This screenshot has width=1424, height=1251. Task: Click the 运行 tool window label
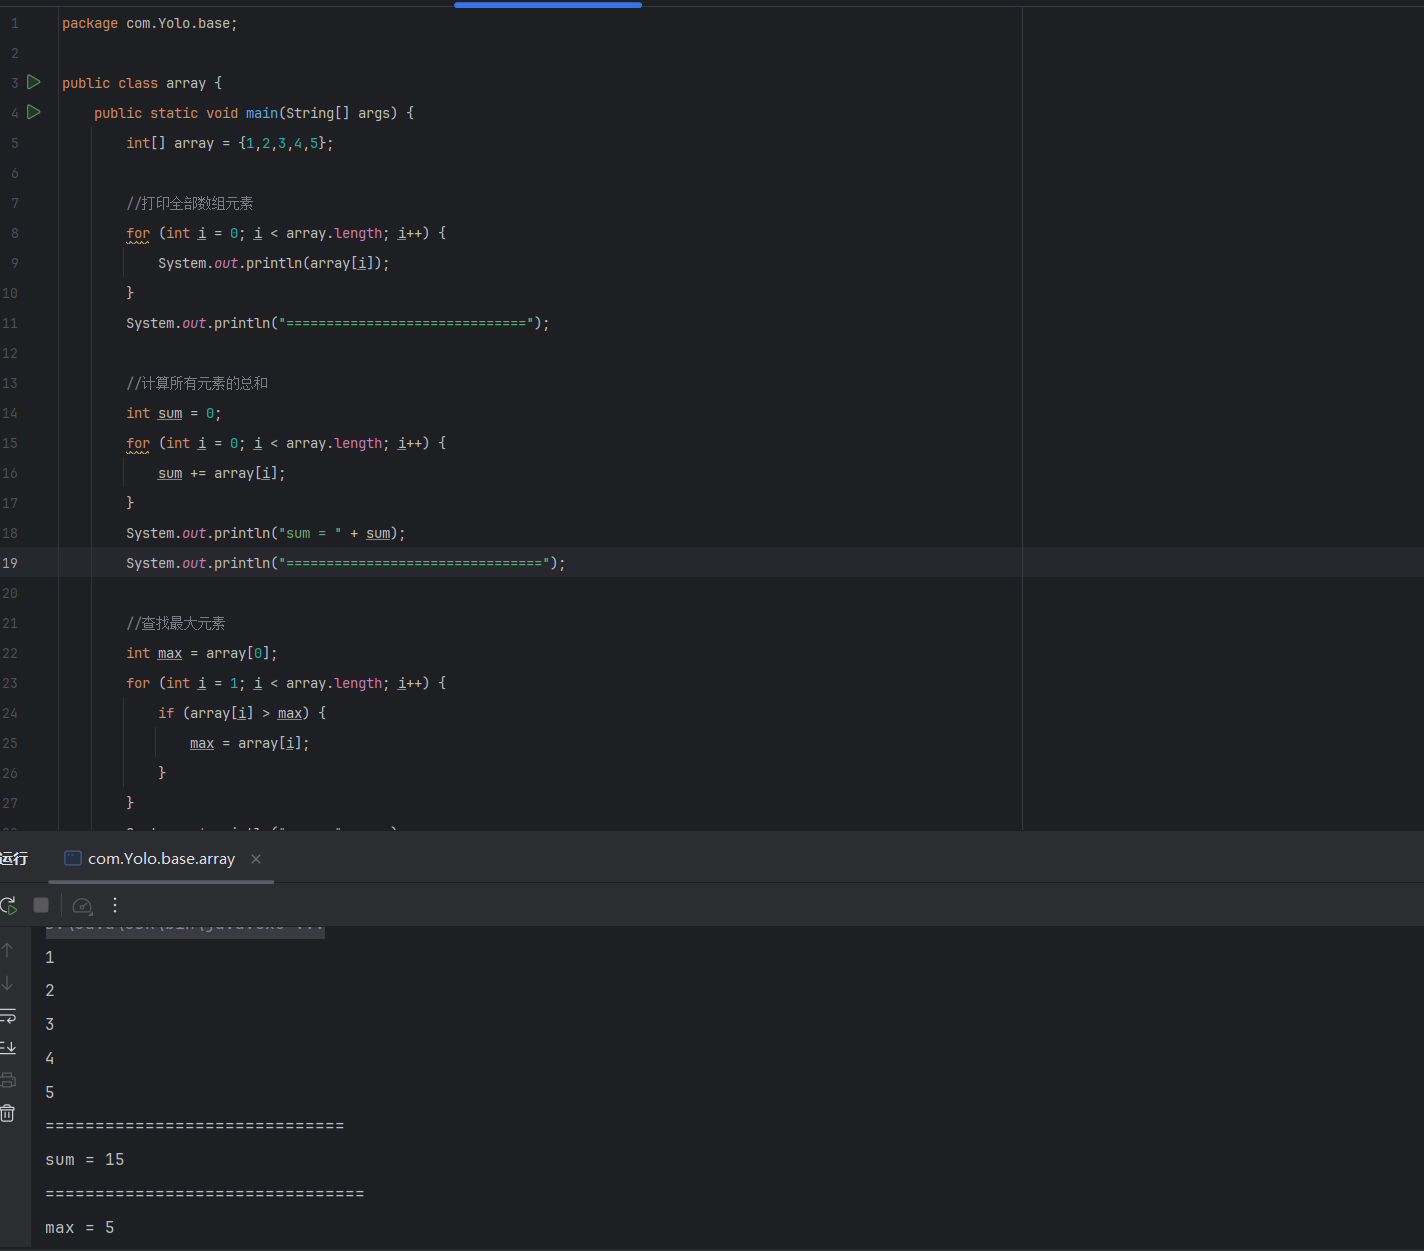coord(14,859)
